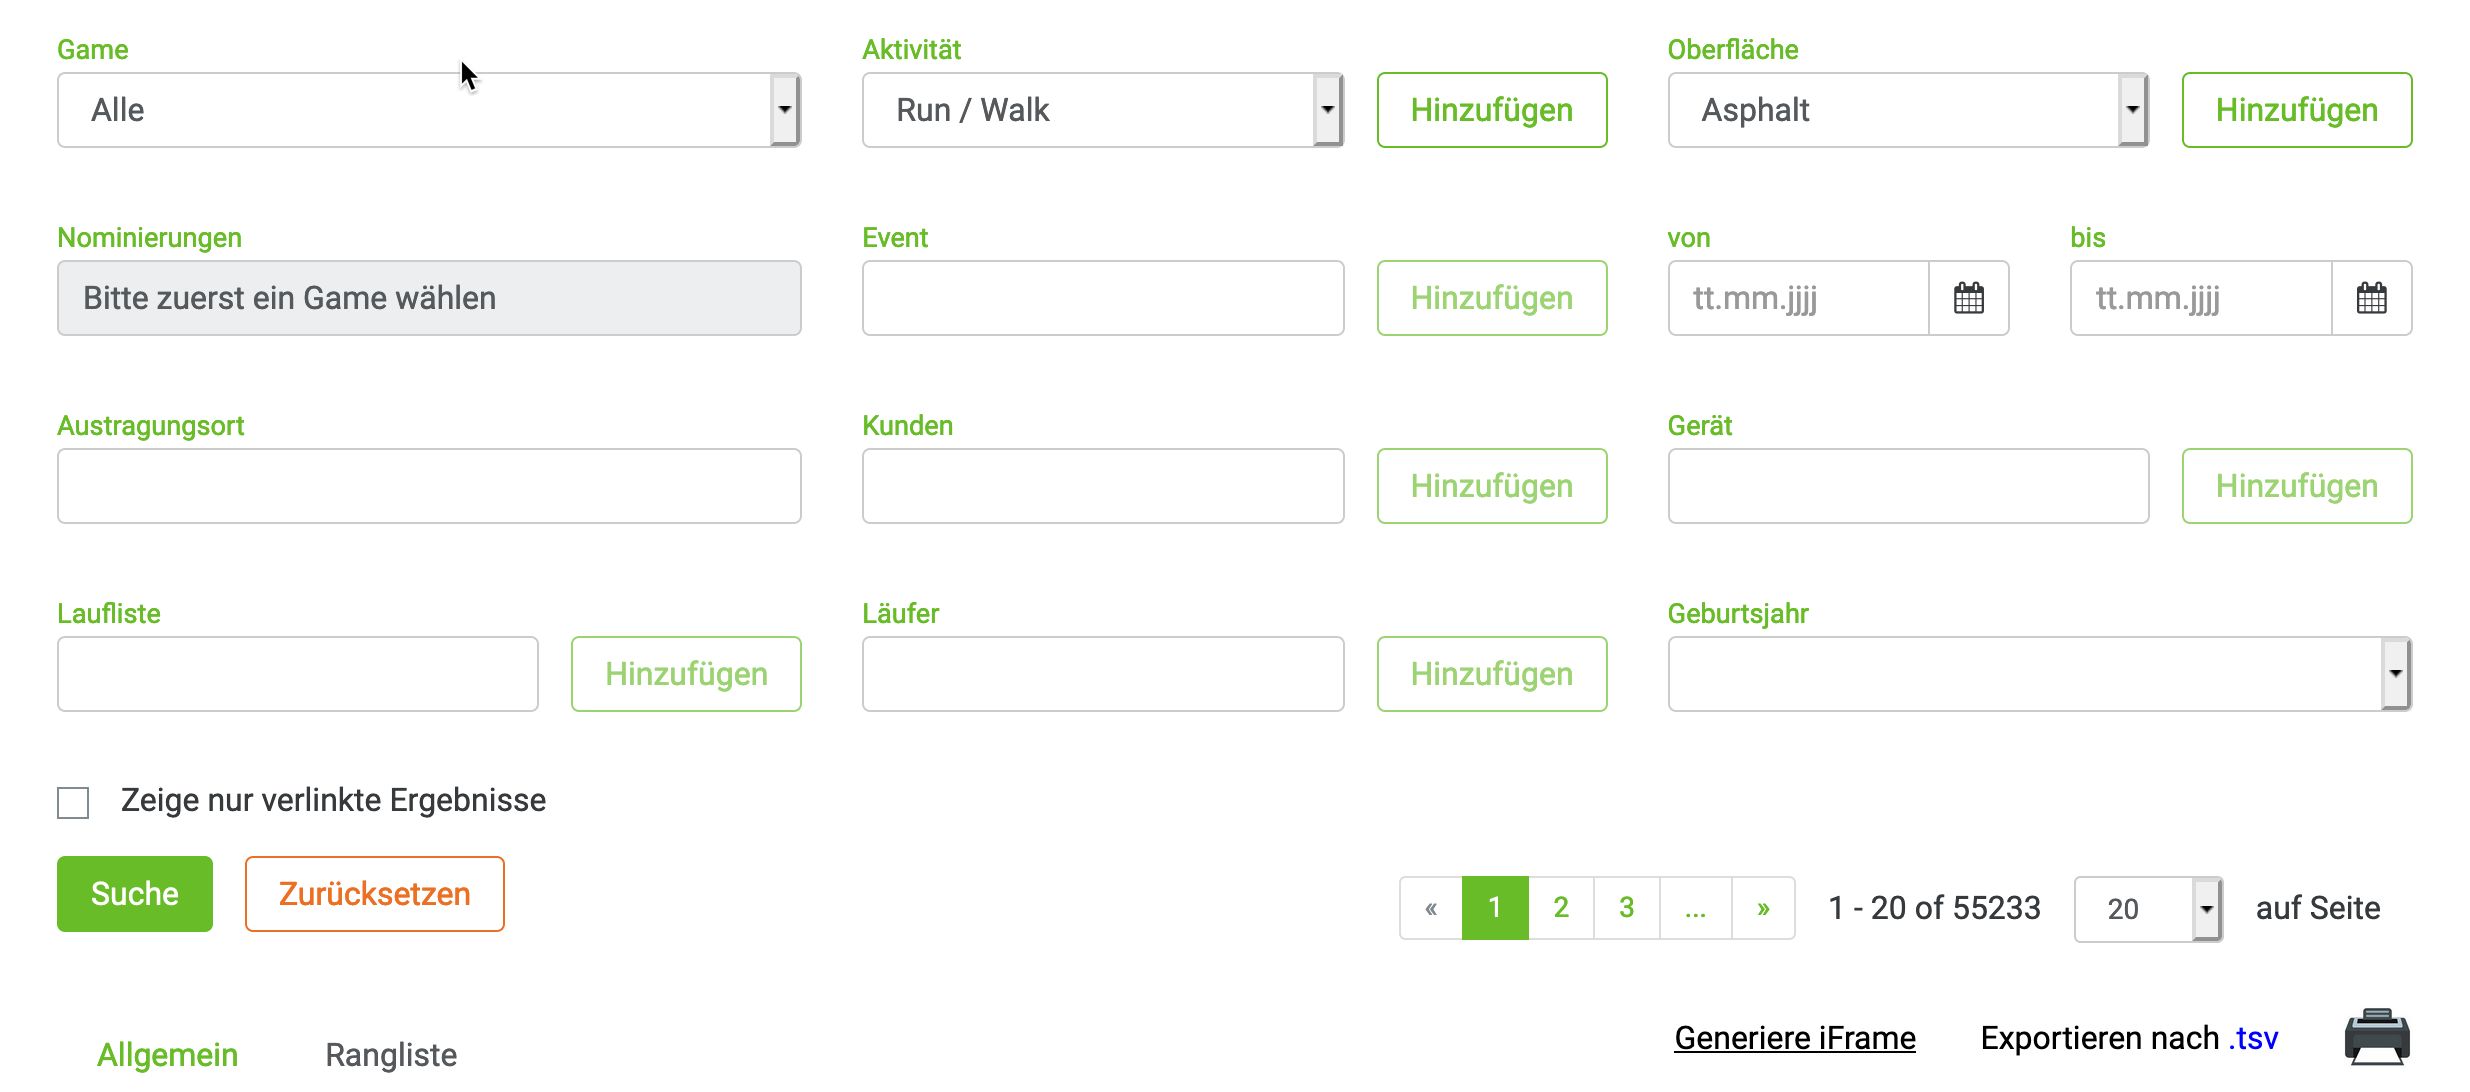Open the 'bis' date calendar picker
This screenshot has width=2470, height=1092.
pyautogui.click(x=2371, y=298)
